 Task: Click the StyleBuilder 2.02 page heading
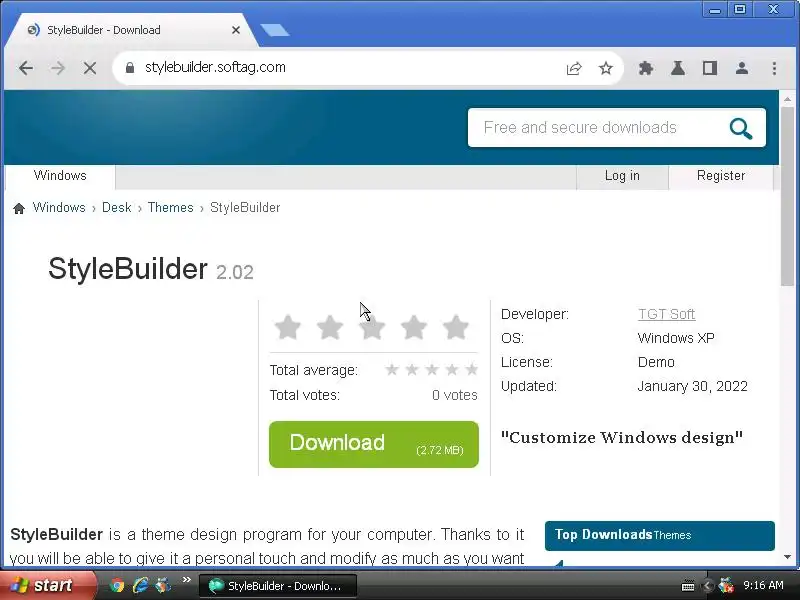(151, 269)
